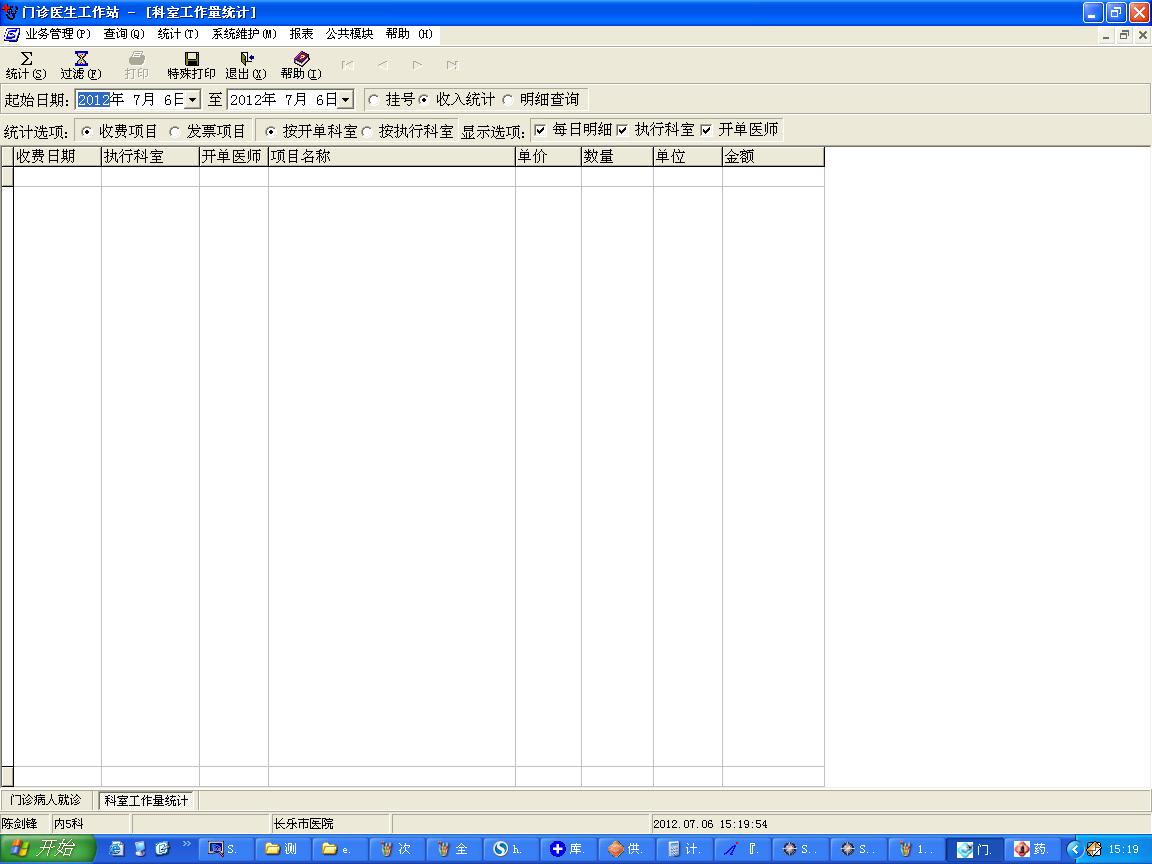Open 帮助(I) help book icon
The height and width of the screenshot is (864, 1152).
[x=301, y=59]
